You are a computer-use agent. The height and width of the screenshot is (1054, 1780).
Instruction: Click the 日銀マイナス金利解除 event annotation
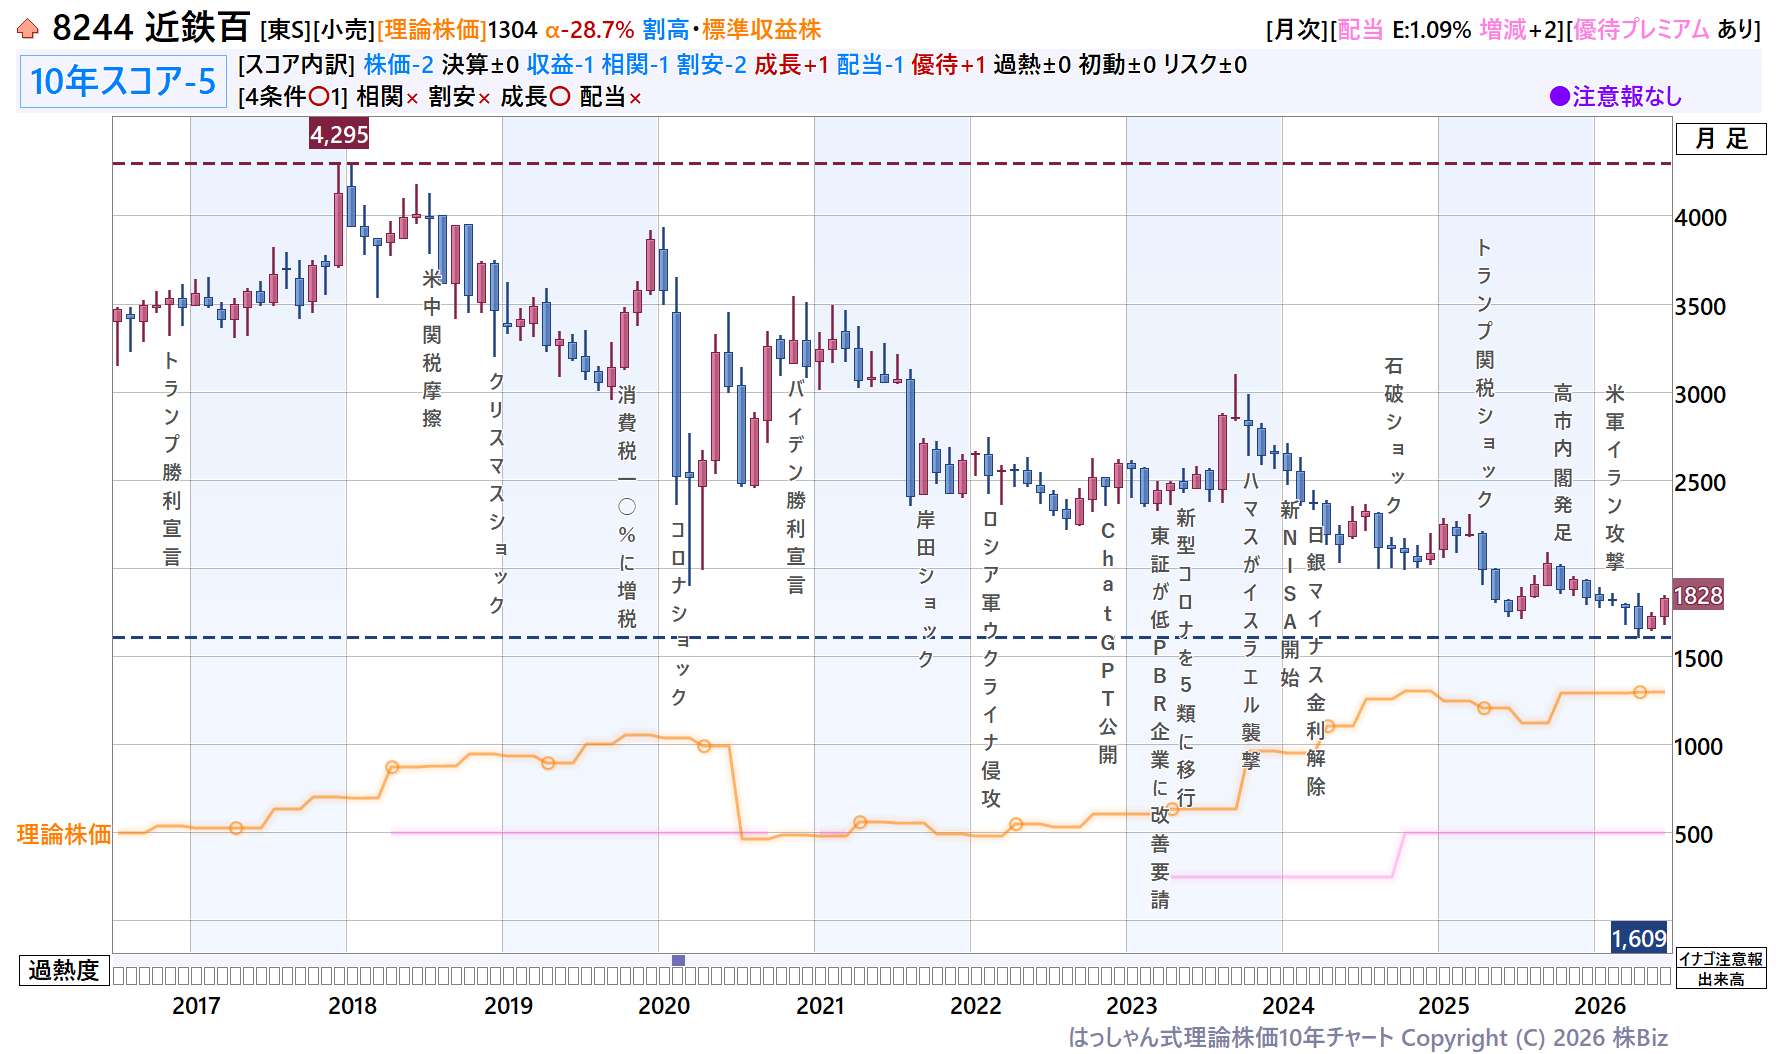(1316, 661)
